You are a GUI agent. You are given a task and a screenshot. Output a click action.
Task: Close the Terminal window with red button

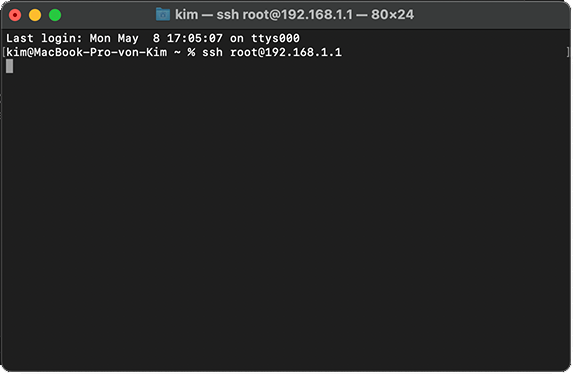15,15
